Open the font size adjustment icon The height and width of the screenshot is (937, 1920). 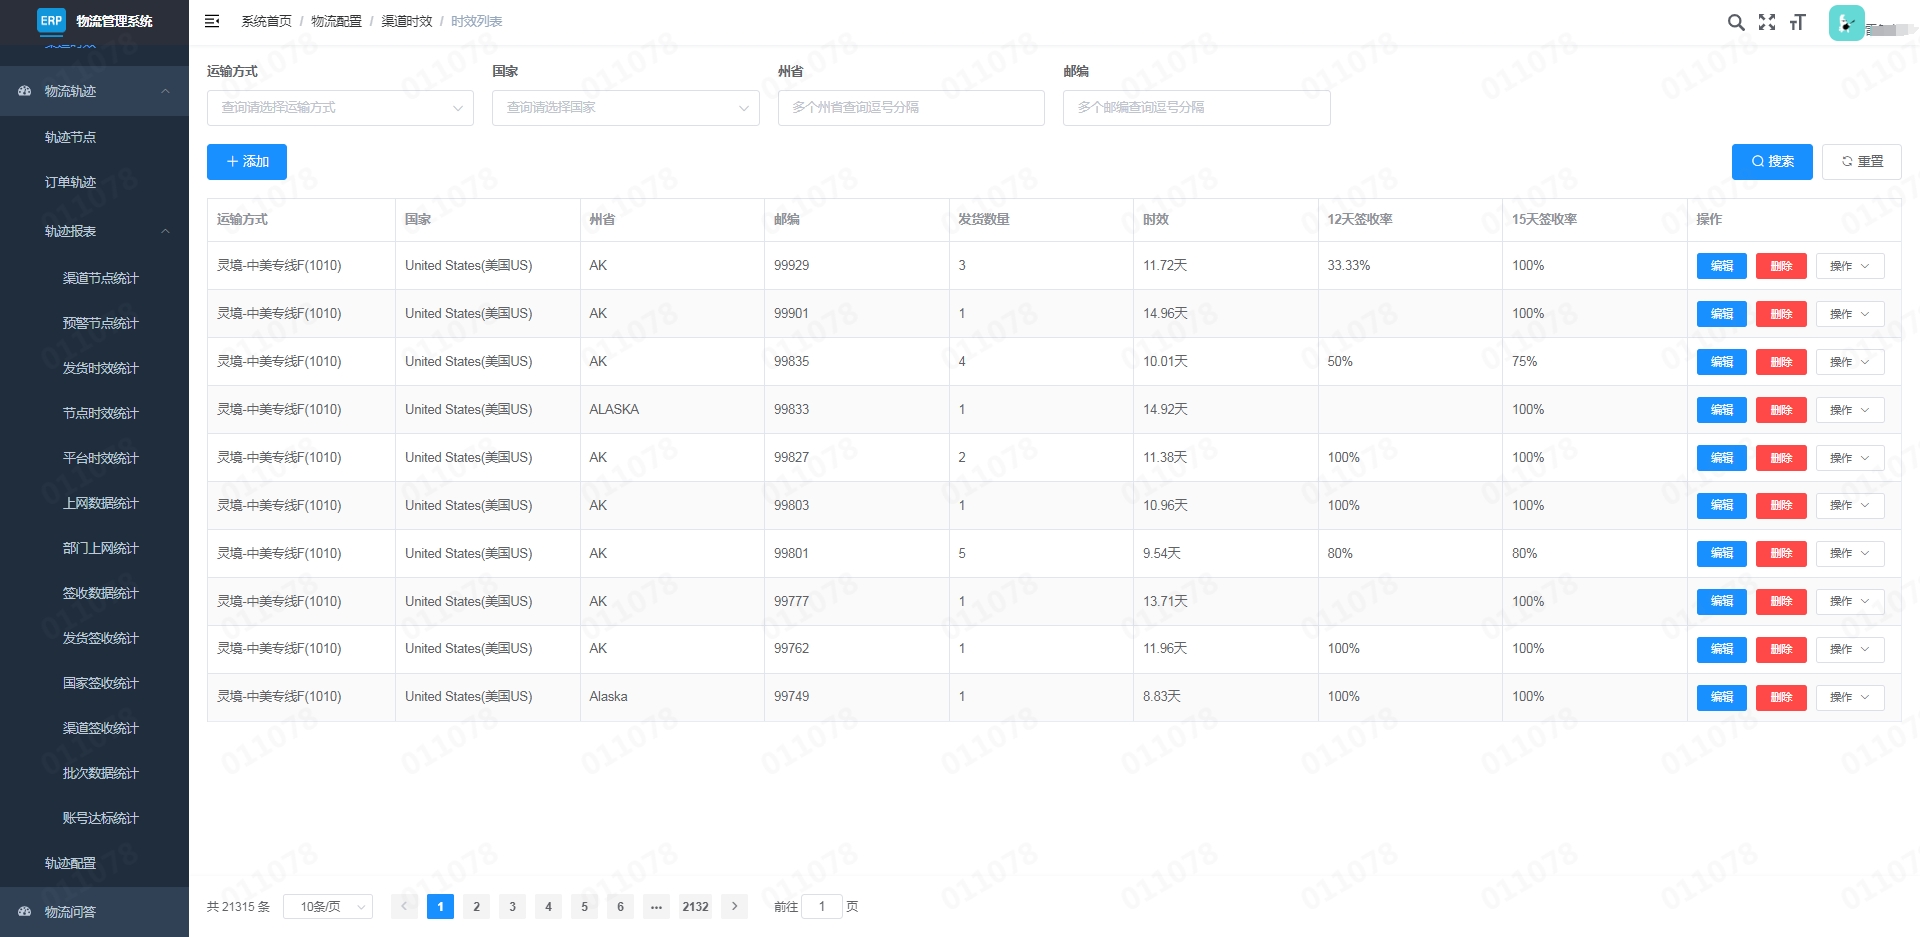[1797, 22]
